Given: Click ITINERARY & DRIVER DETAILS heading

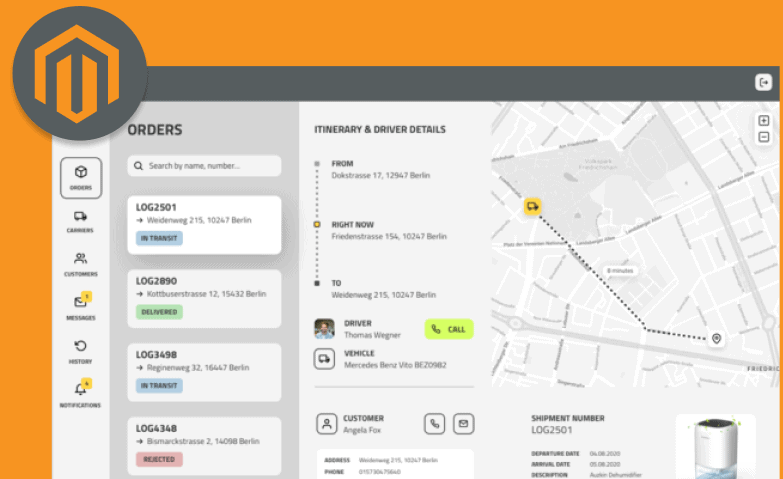Looking at the screenshot, I should (x=380, y=129).
